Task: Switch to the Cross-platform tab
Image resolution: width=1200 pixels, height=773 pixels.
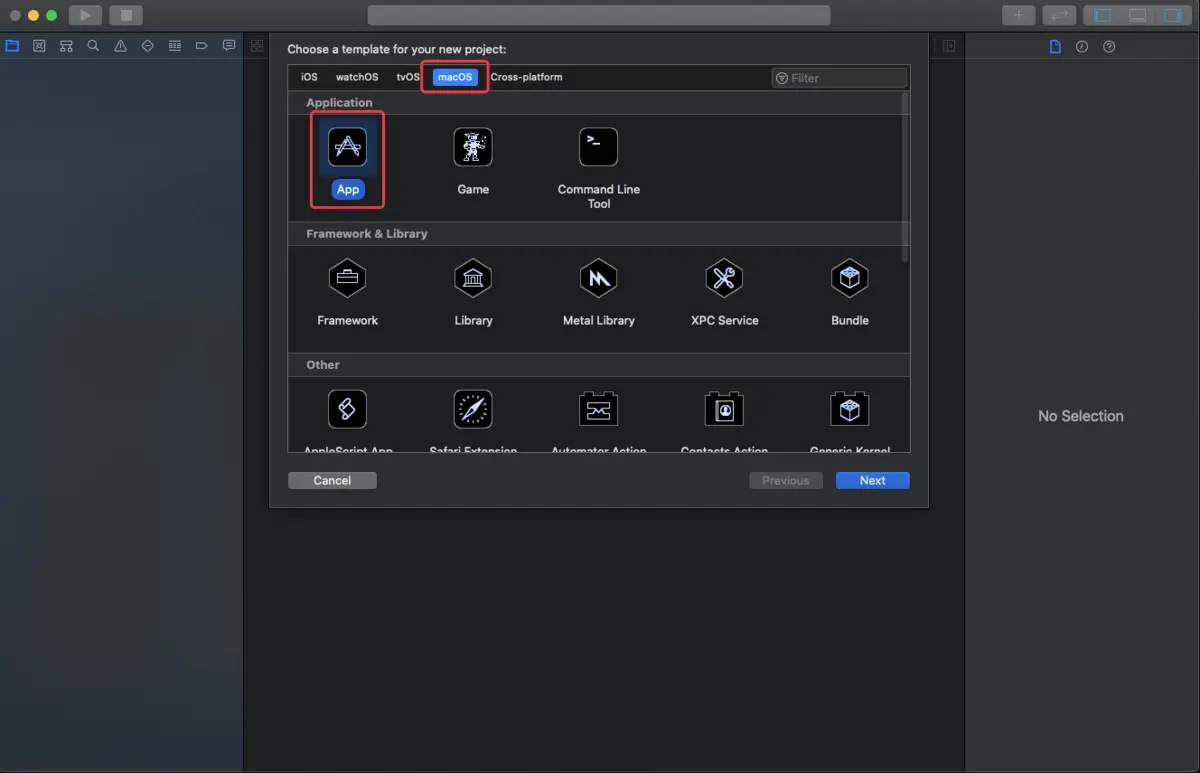Action: (x=526, y=77)
